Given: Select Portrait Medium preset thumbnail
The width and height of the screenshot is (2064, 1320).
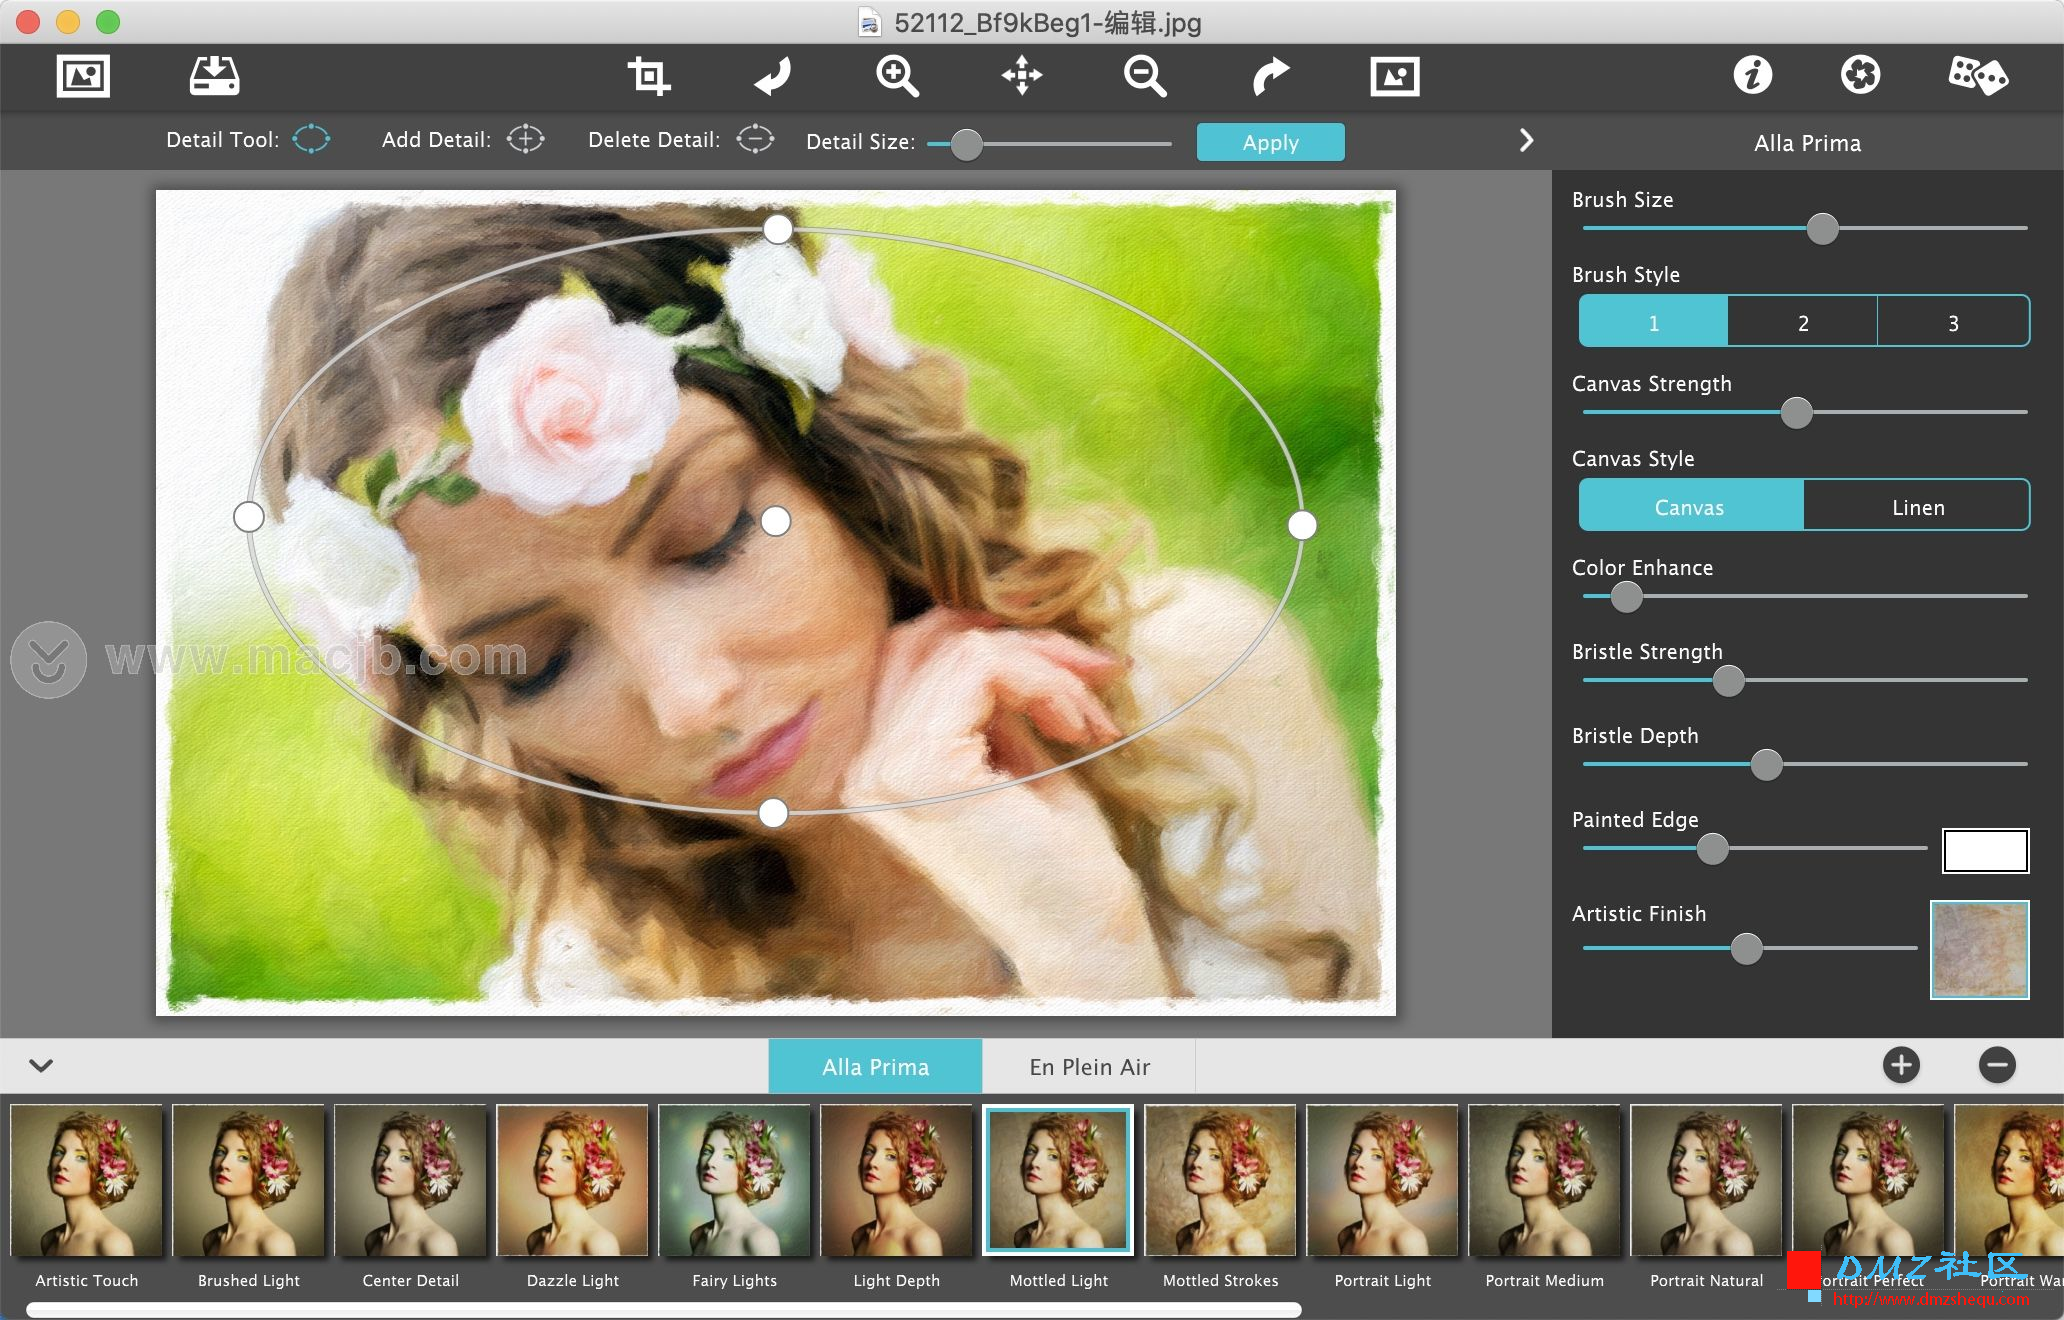Looking at the screenshot, I should (x=1545, y=1181).
